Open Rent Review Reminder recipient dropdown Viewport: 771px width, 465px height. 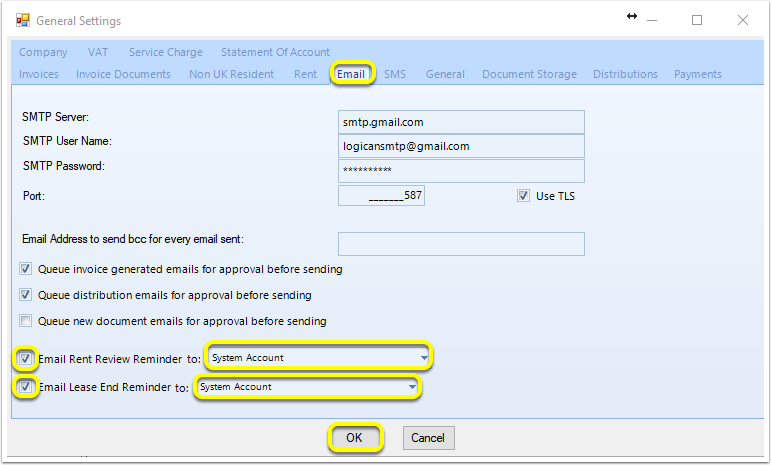point(319,357)
